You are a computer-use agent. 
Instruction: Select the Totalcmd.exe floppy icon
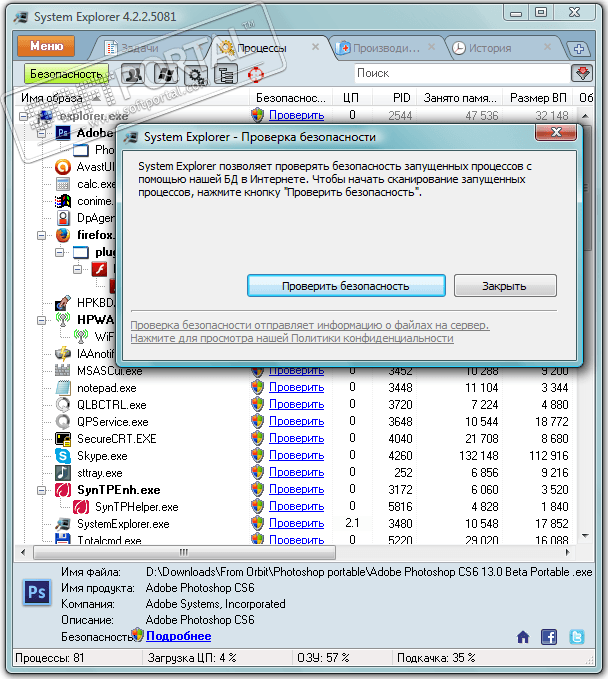(63, 539)
